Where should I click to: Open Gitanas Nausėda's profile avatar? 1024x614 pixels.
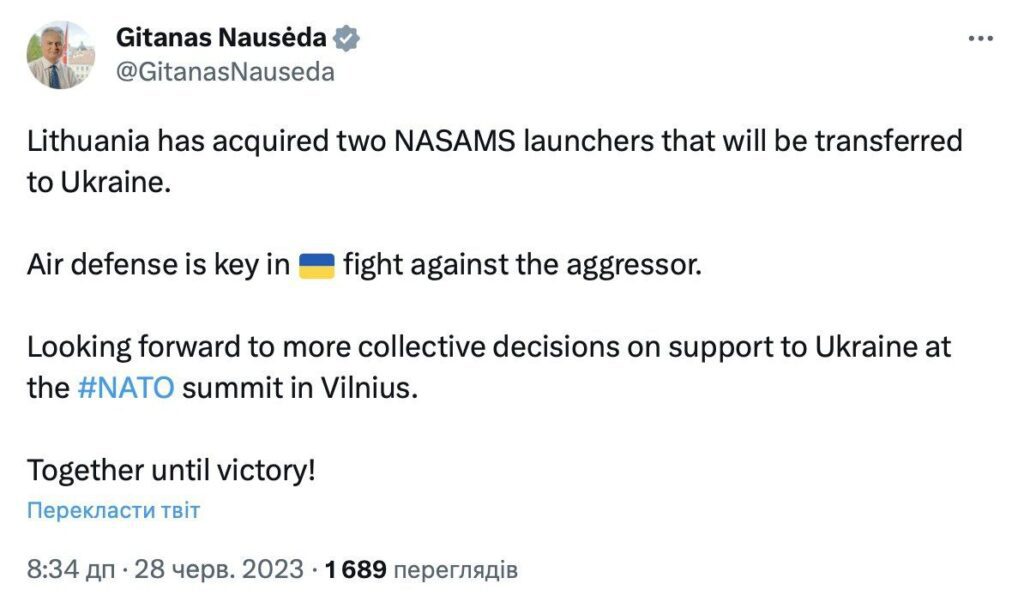(x=61, y=55)
